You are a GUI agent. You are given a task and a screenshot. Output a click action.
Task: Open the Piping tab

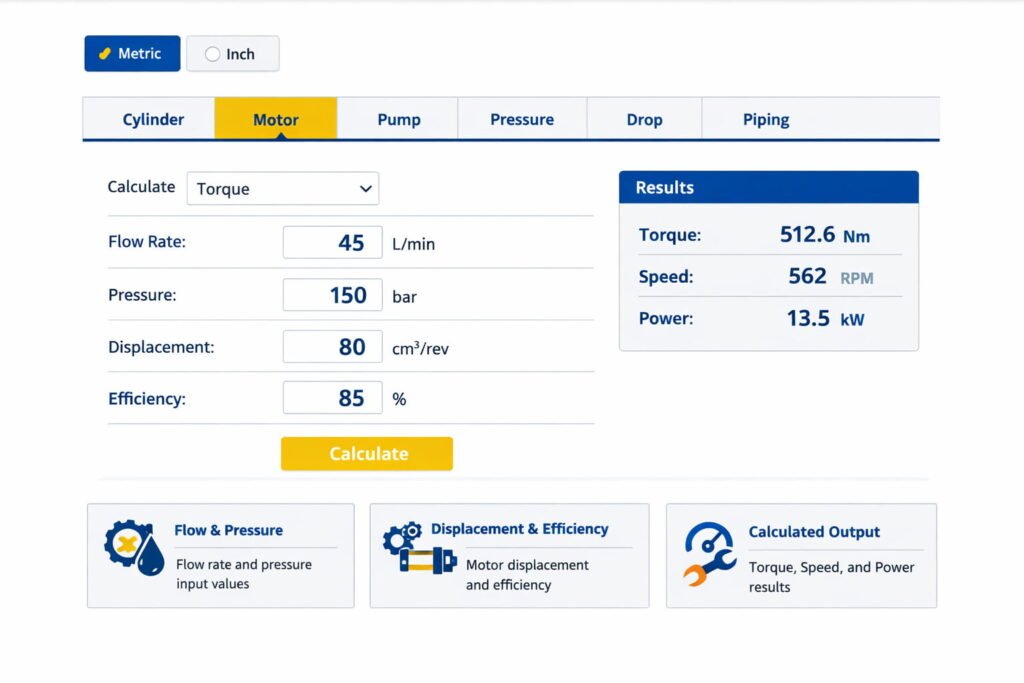(766, 120)
